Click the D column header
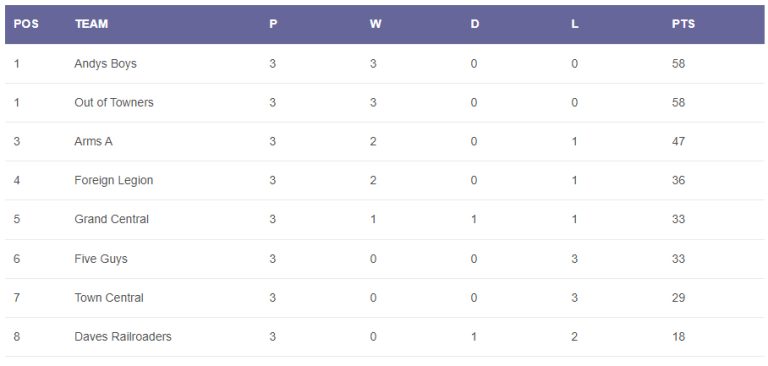This screenshot has width=768, height=366. coord(475,24)
